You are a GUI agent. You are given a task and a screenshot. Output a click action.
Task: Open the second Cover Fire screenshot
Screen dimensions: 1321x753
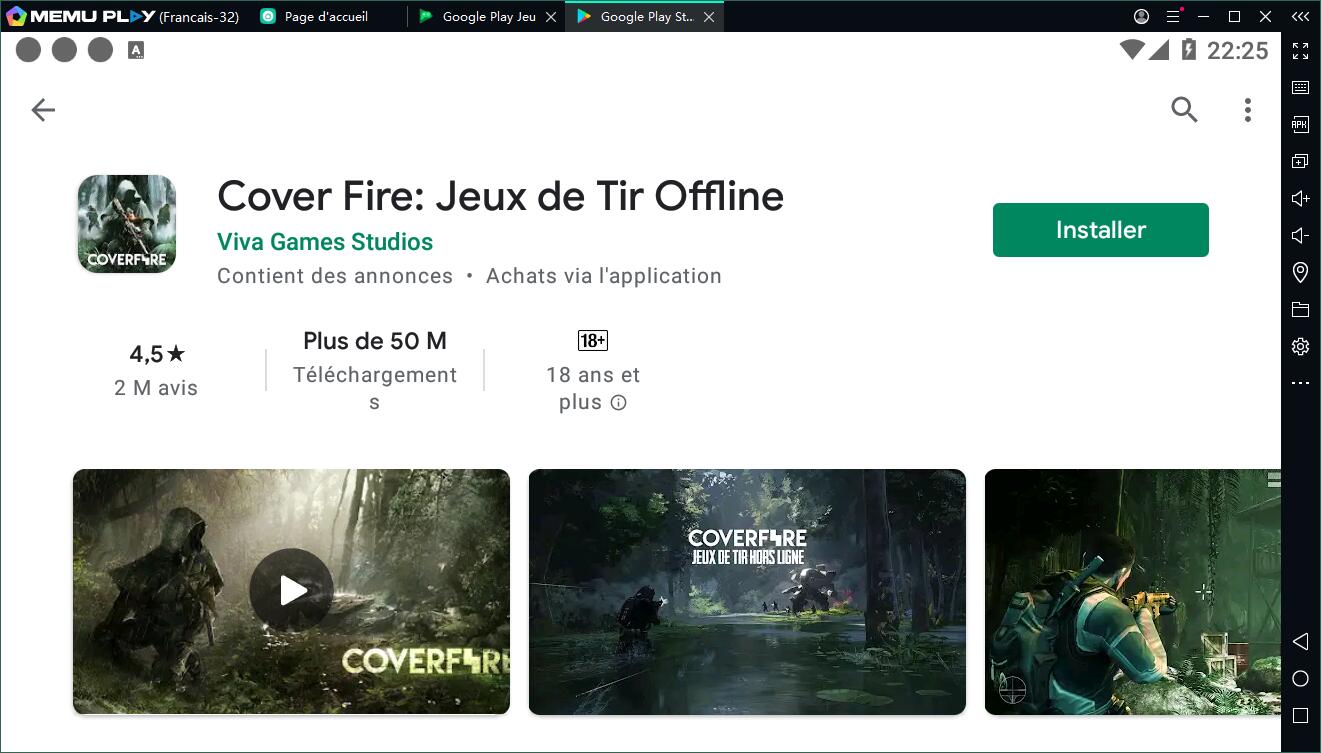coord(747,592)
